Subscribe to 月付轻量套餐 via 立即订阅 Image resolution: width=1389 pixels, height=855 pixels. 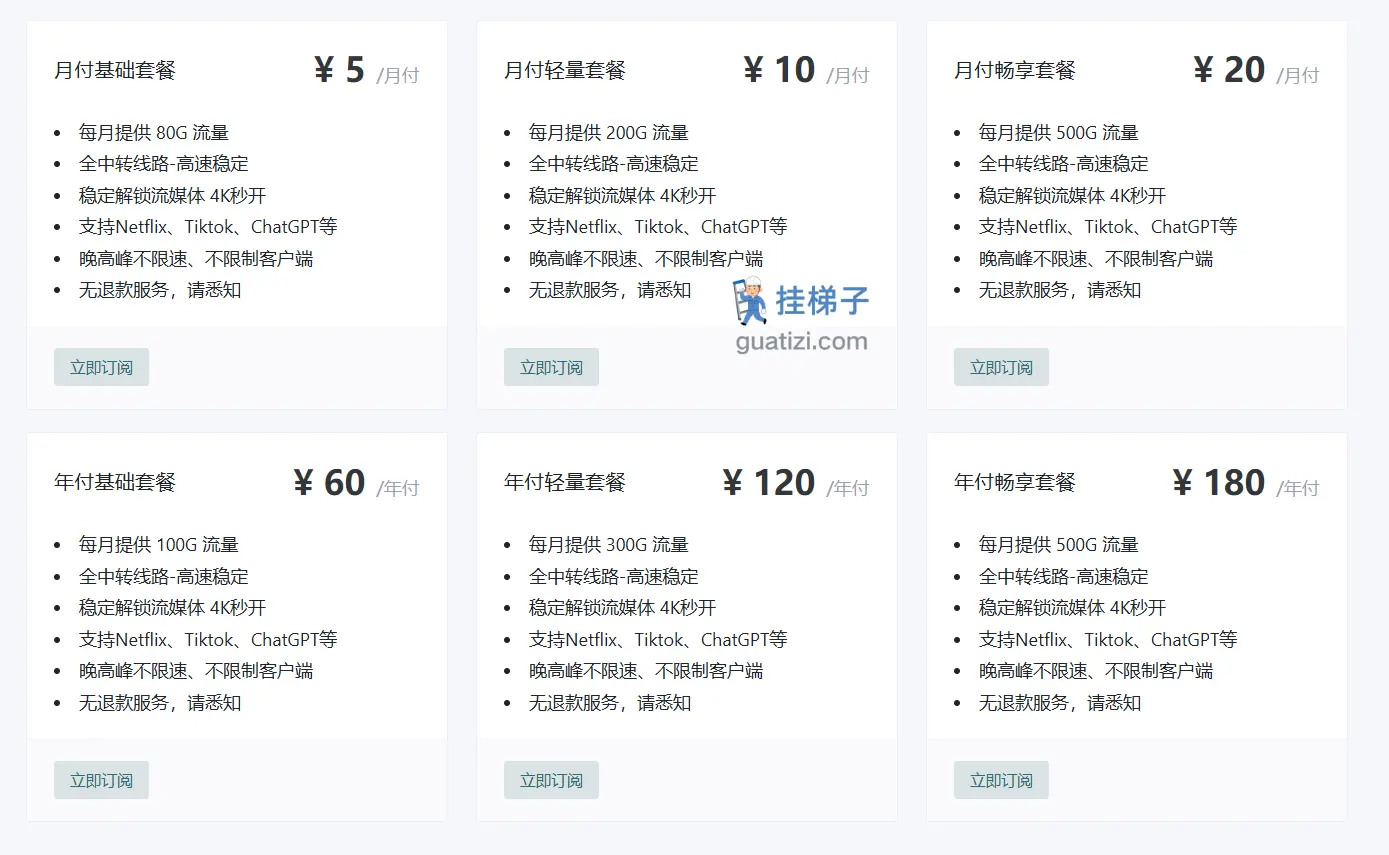click(551, 367)
